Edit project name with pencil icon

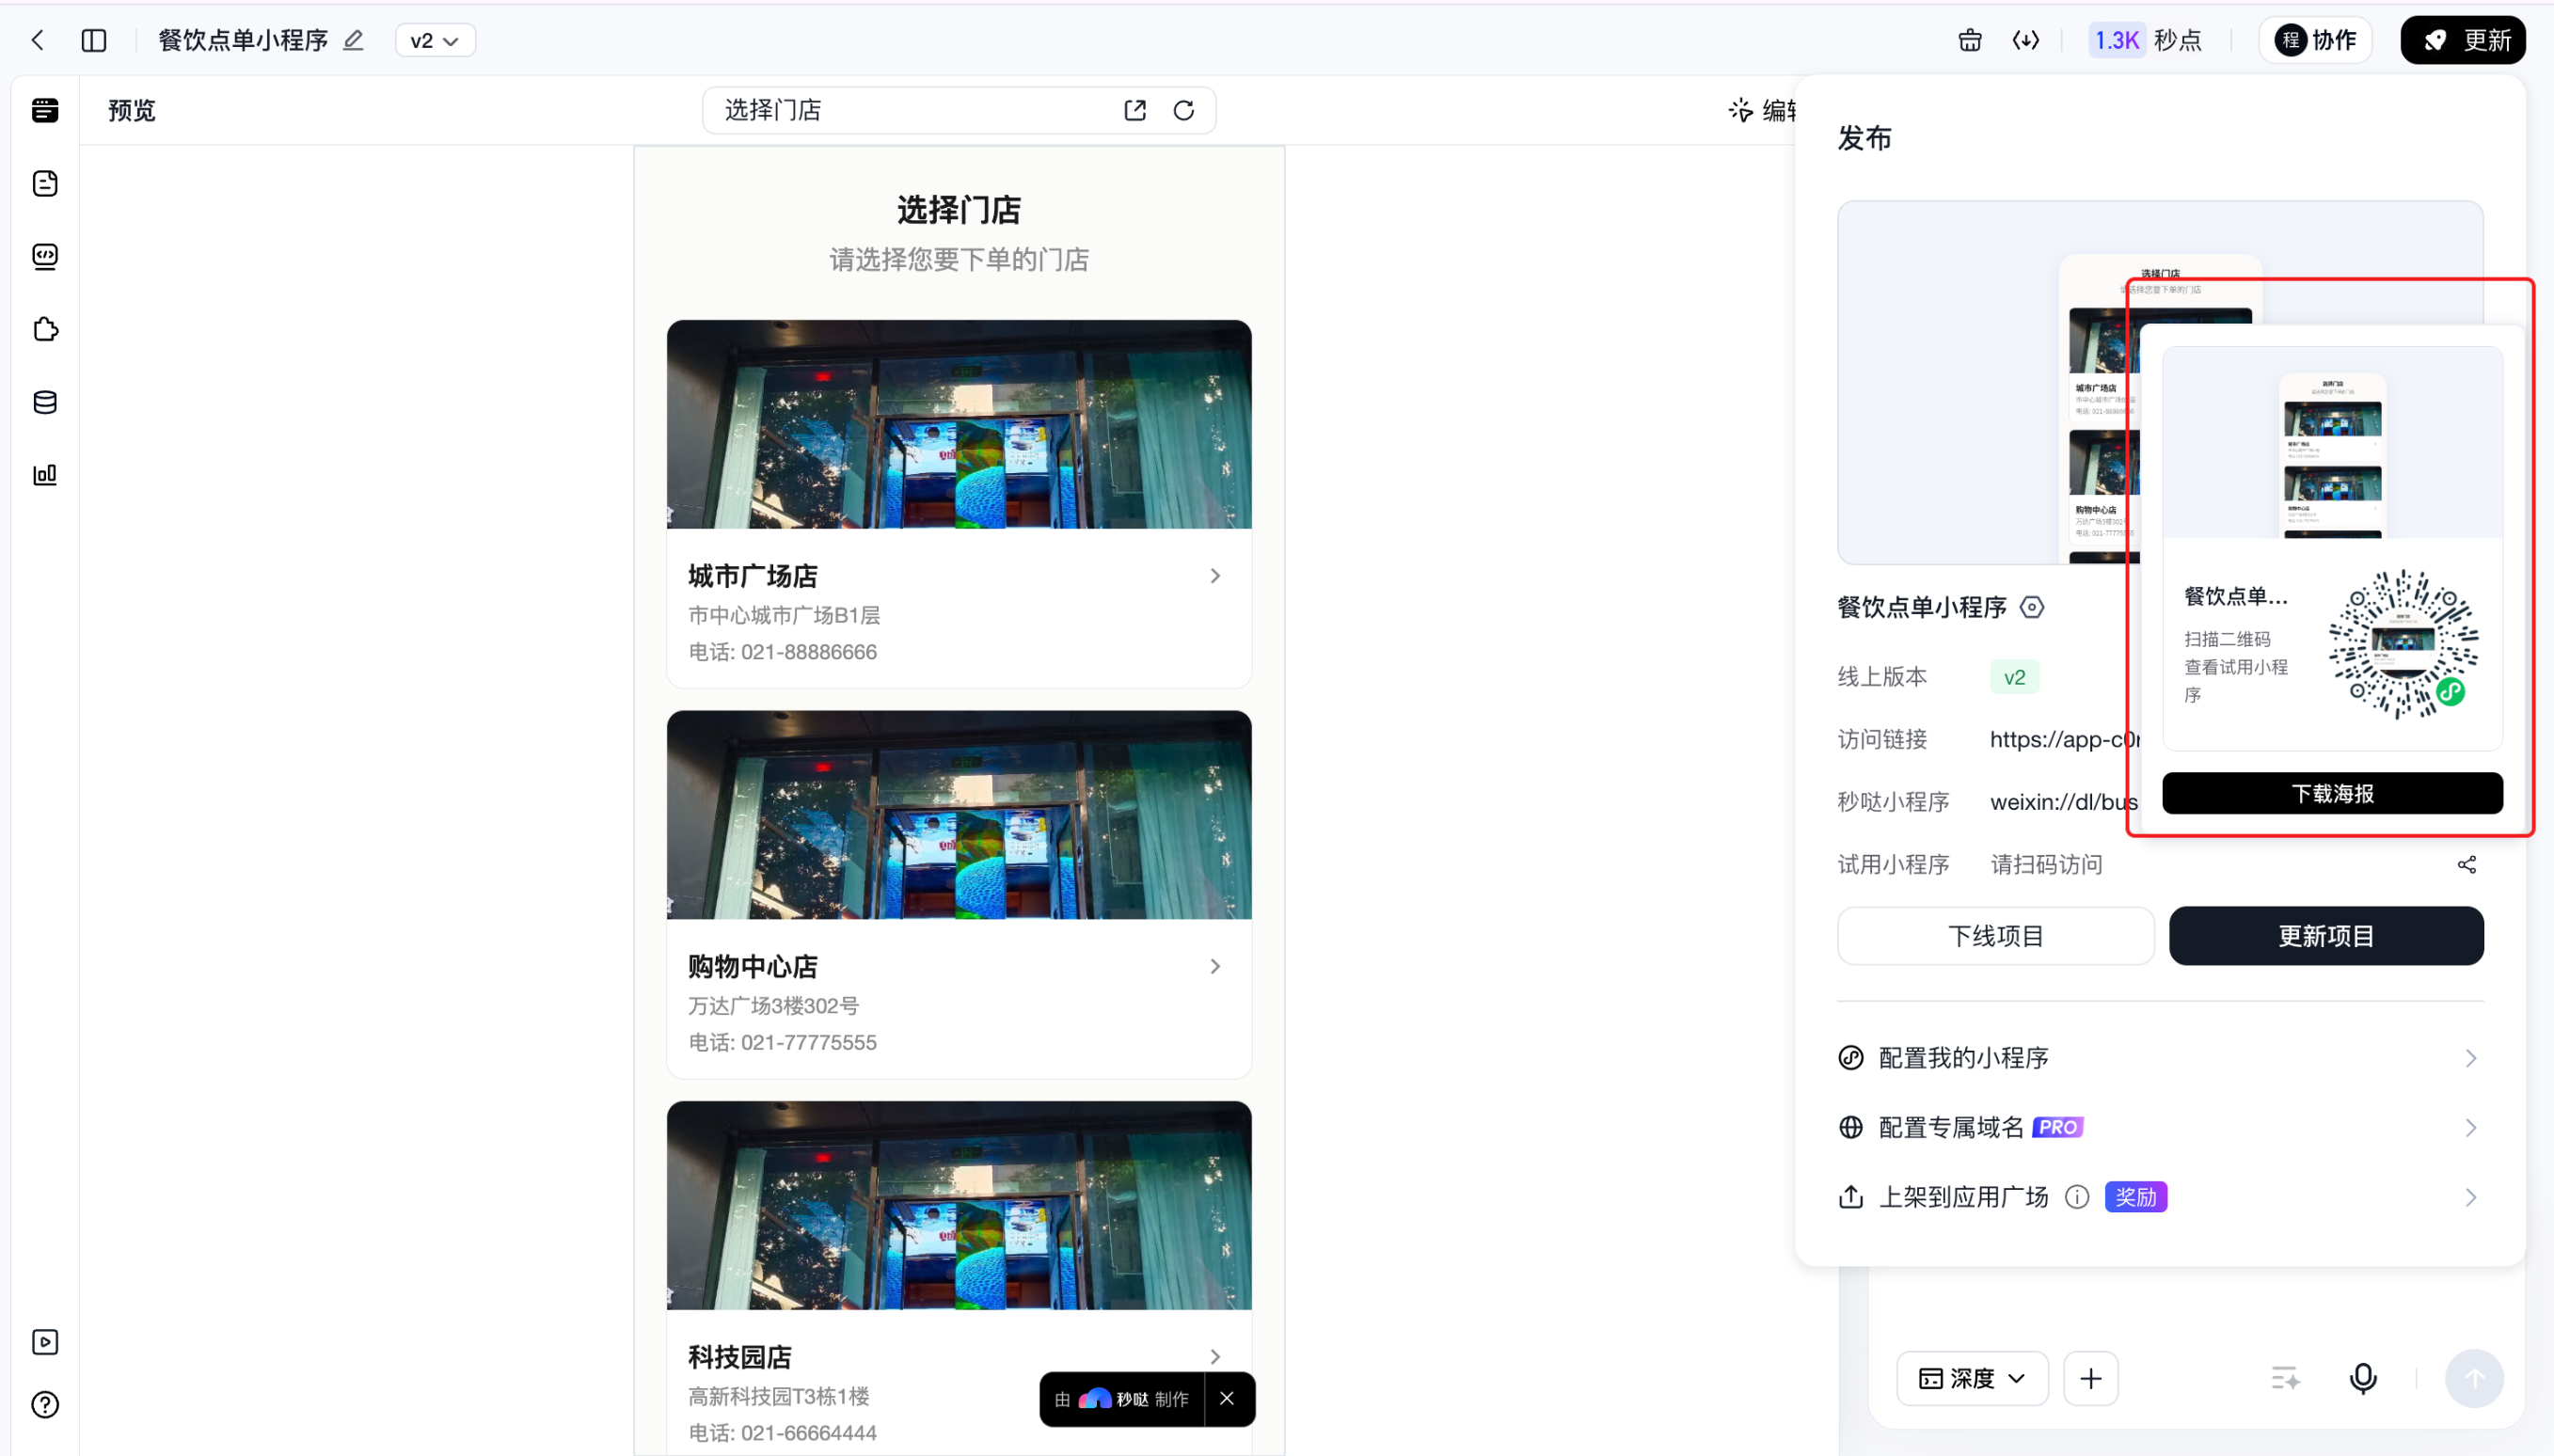(x=353, y=40)
